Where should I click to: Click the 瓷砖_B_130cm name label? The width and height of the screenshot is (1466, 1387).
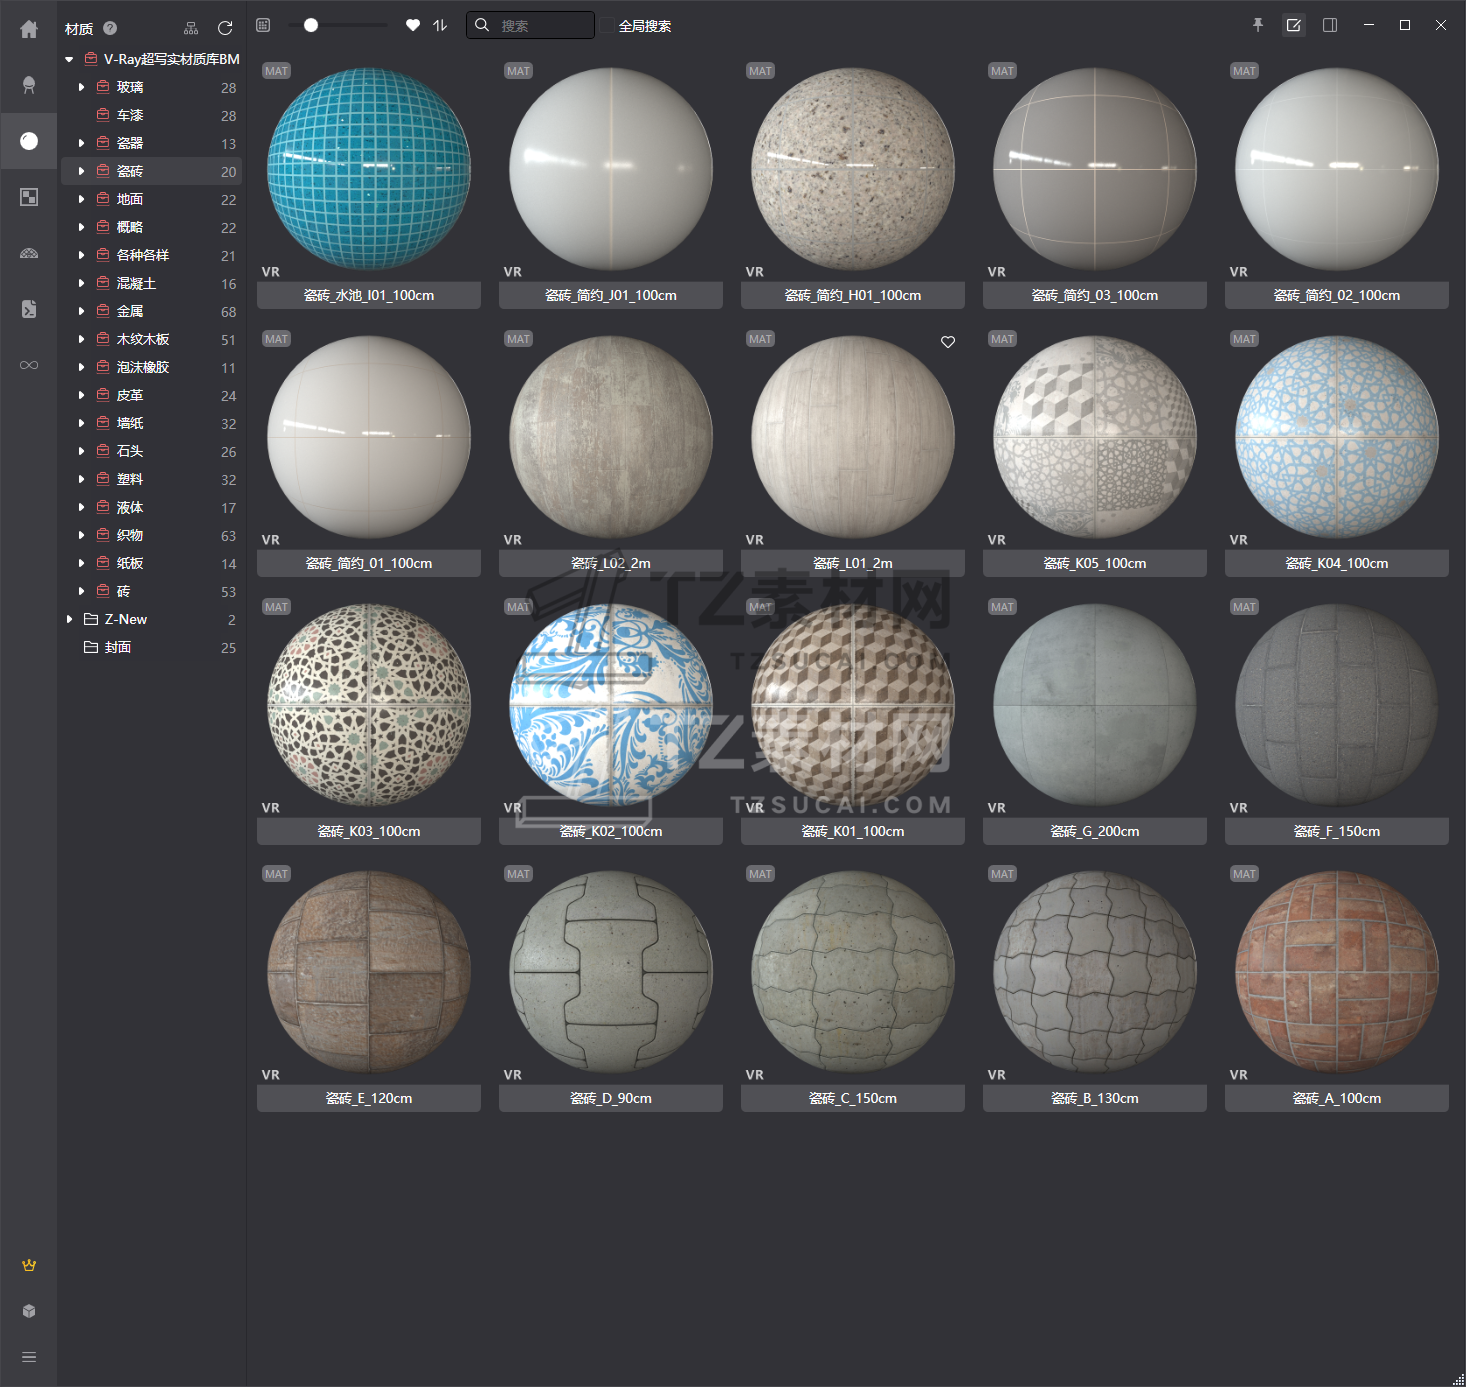click(1095, 1098)
